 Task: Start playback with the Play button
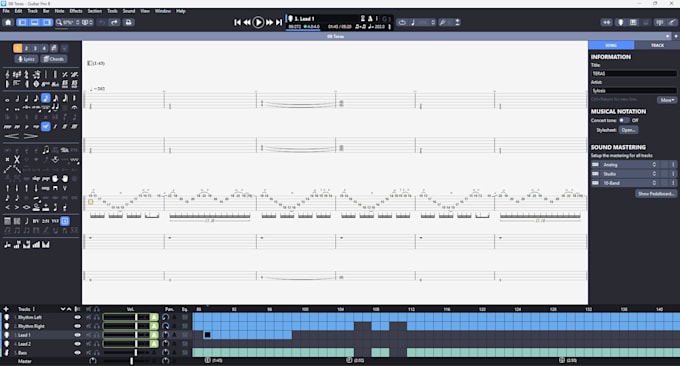point(258,22)
